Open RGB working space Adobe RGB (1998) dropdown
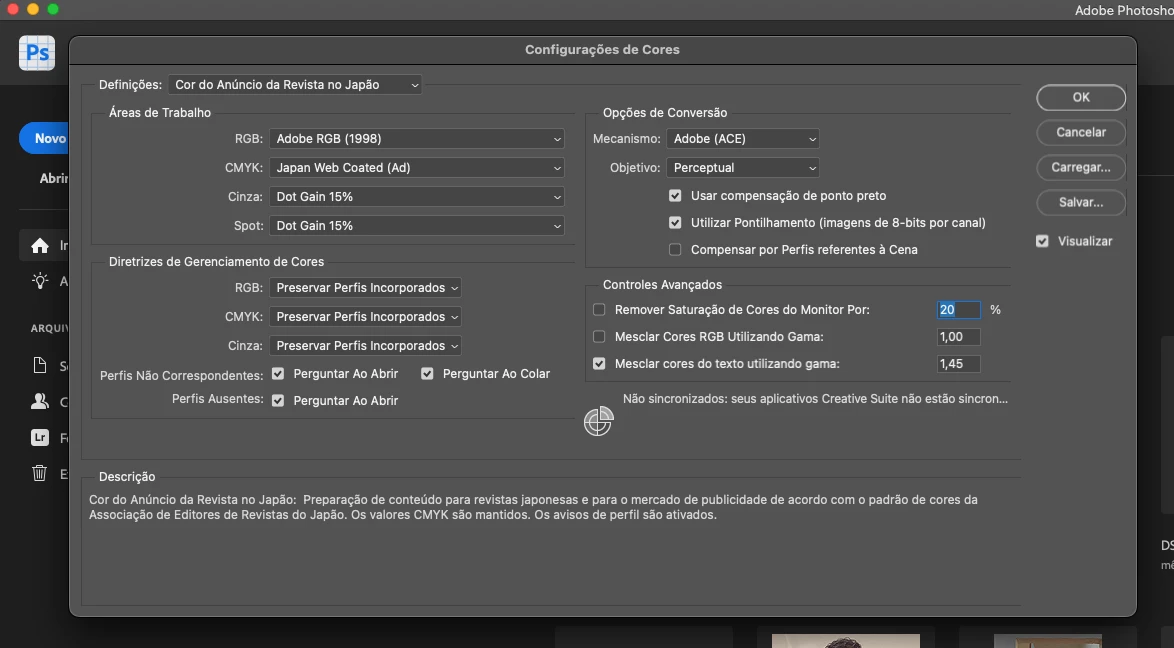This screenshot has height=648, width=1174. (x=417, y=139)
